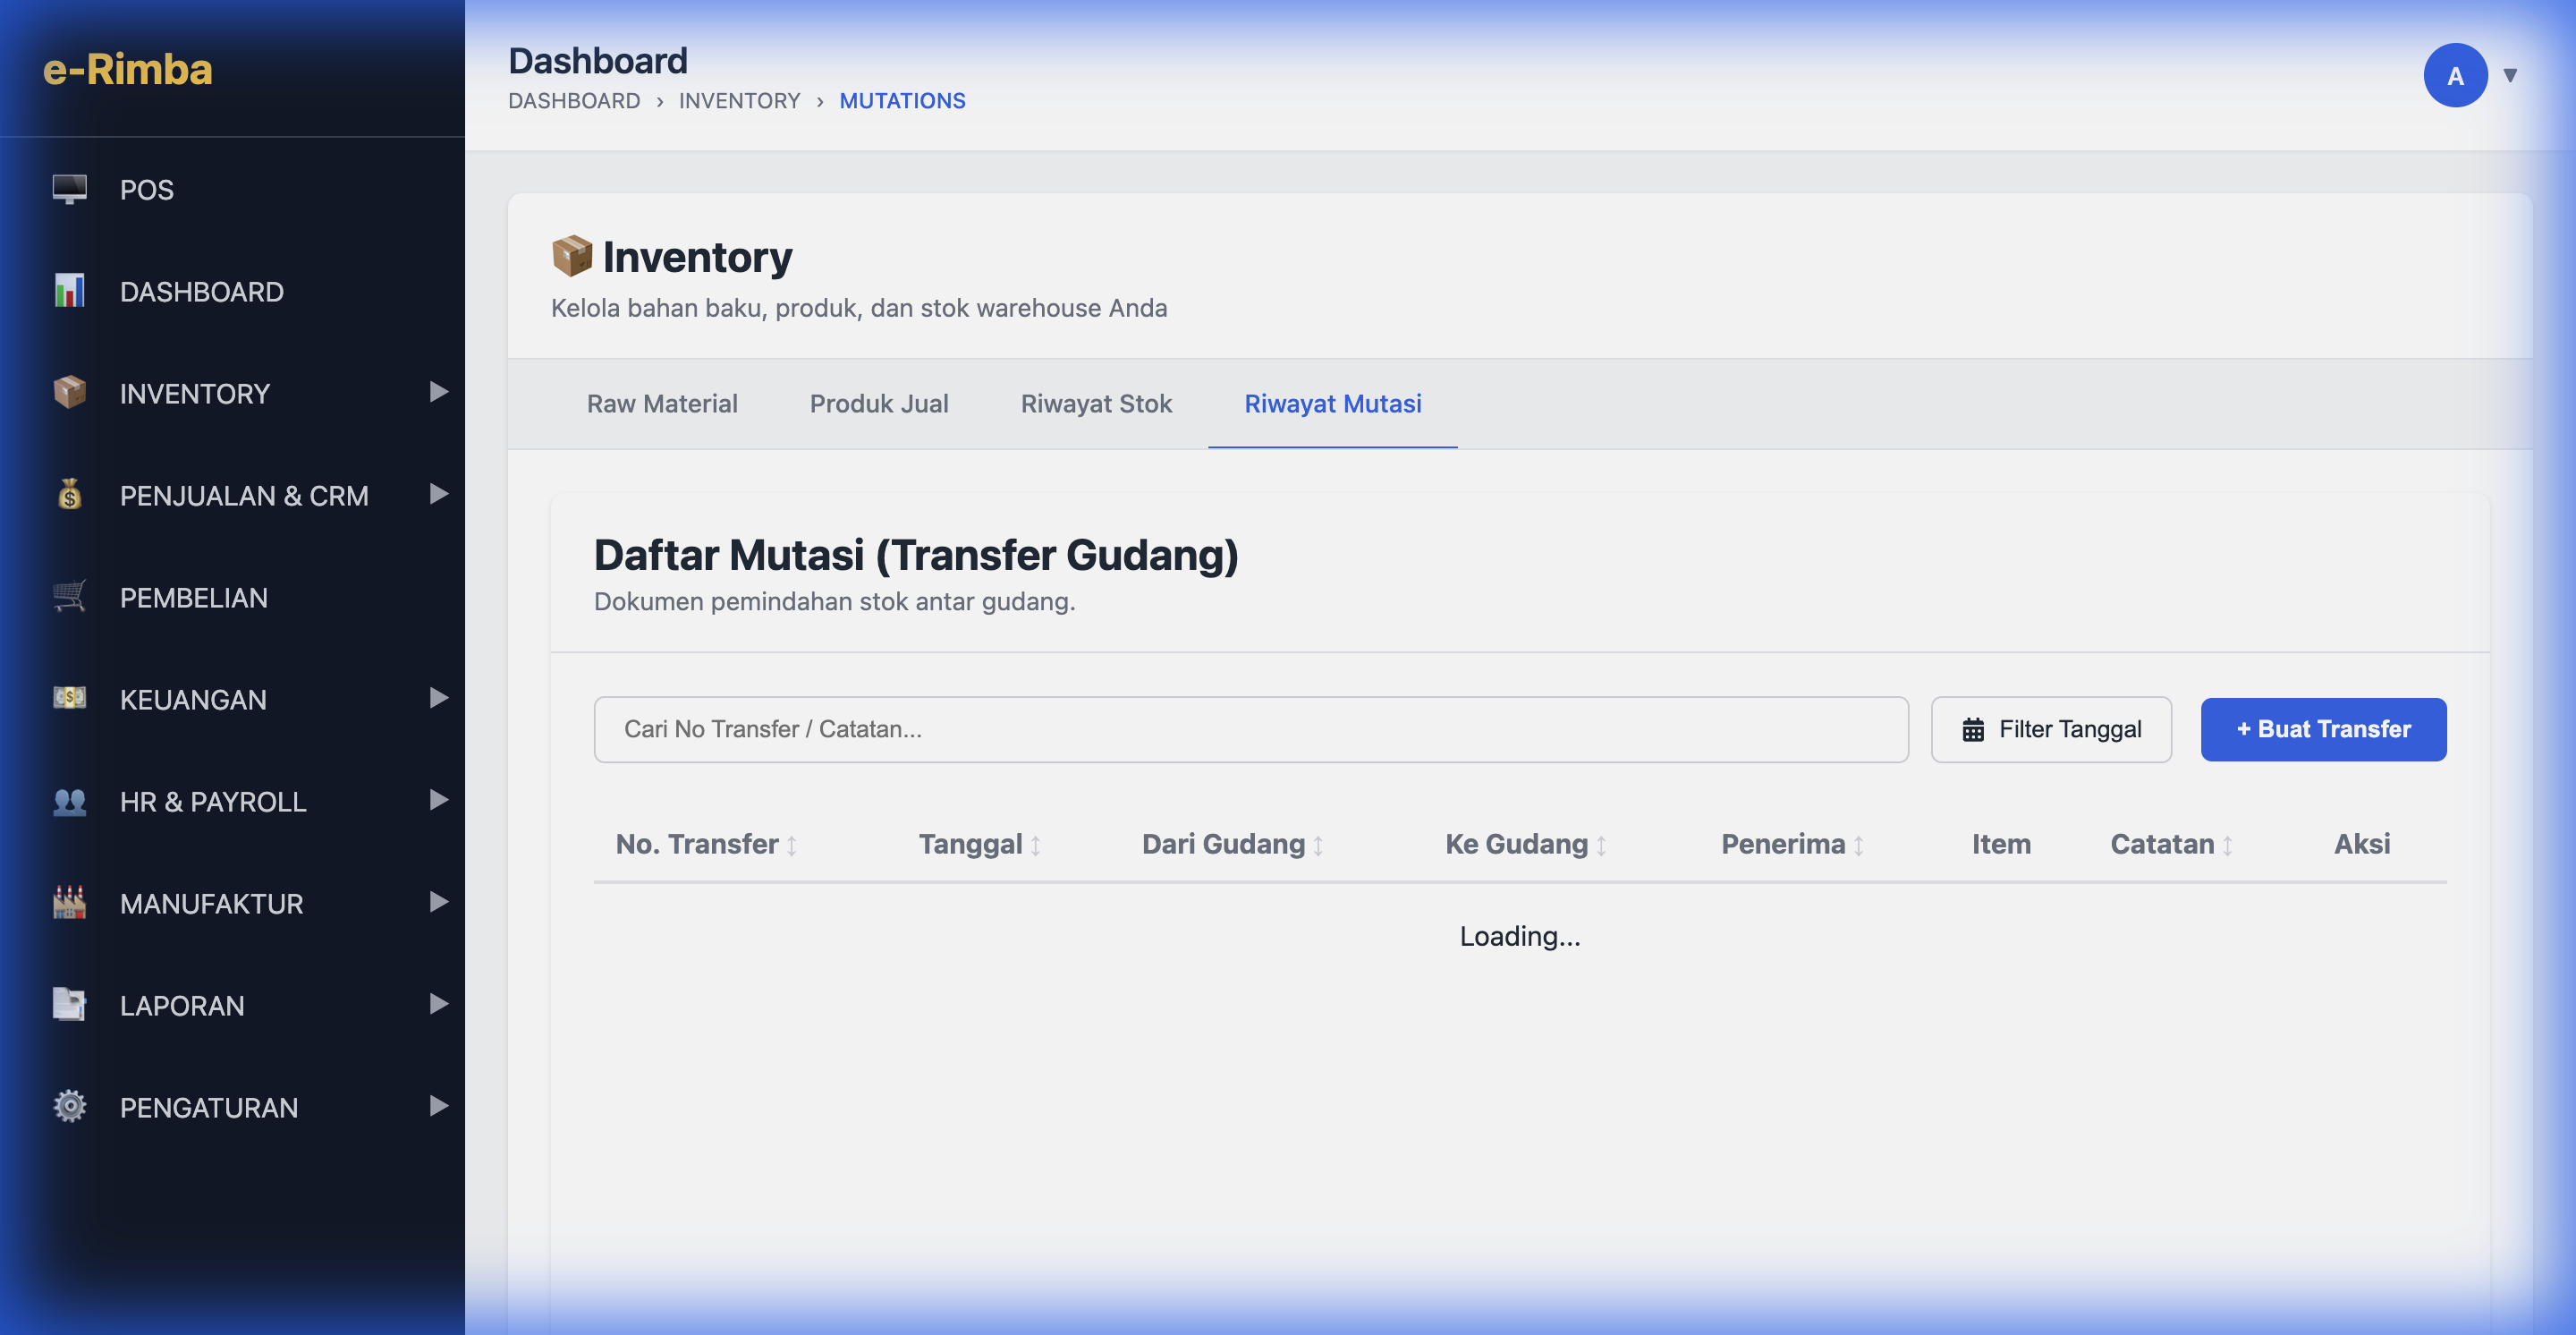This screenshot has height=1335, width=2576.
Task: Click the HR & Payroll people icon
Action: click(x=69, y=801)
